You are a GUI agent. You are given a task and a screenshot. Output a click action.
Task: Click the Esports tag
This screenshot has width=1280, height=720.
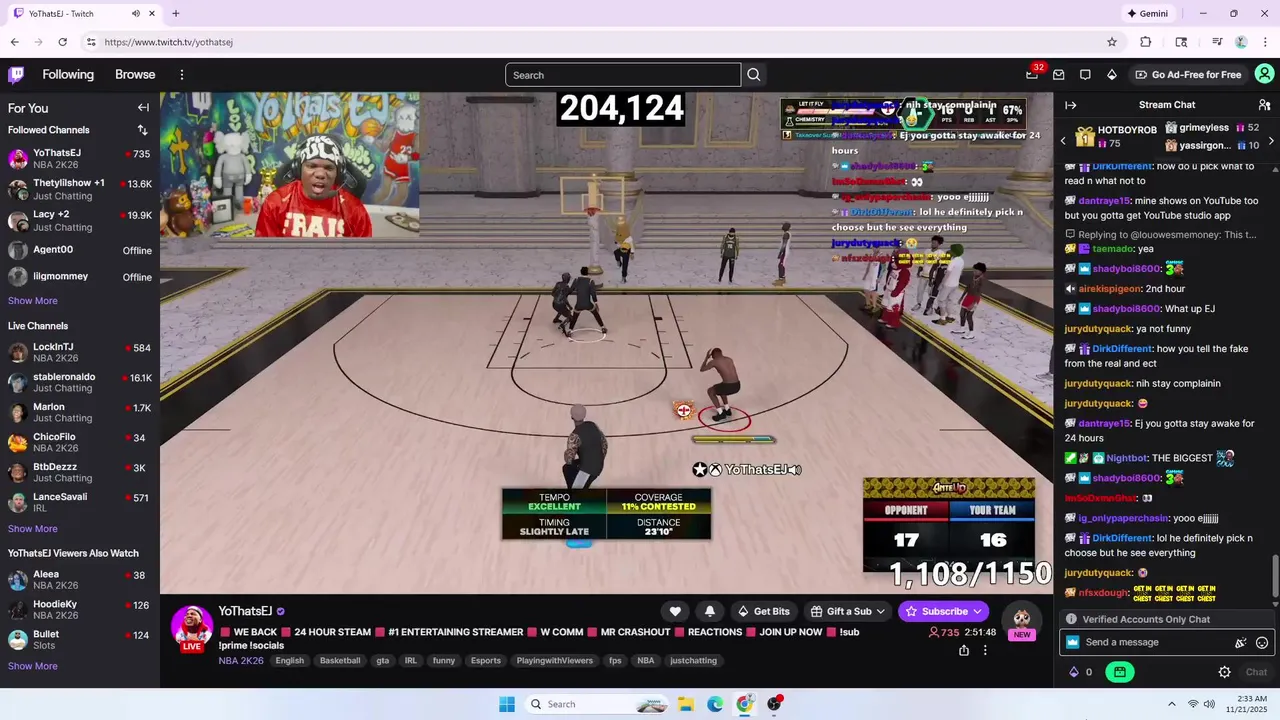[486, 661]
